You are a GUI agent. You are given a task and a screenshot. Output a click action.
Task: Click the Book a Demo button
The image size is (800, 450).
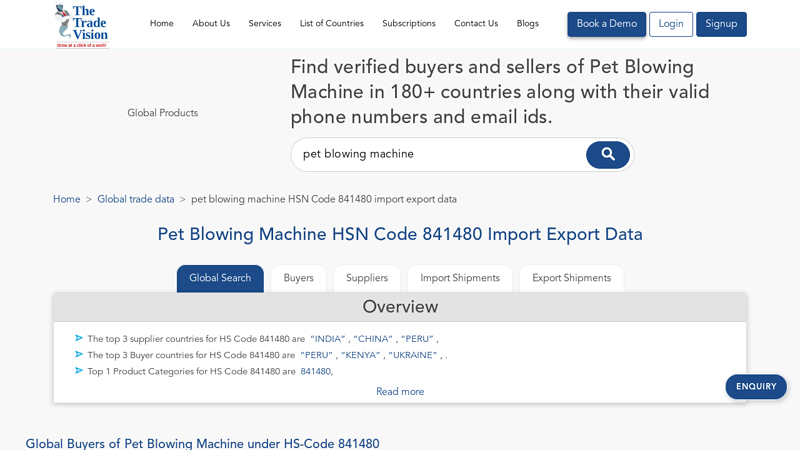coord(607,24)
